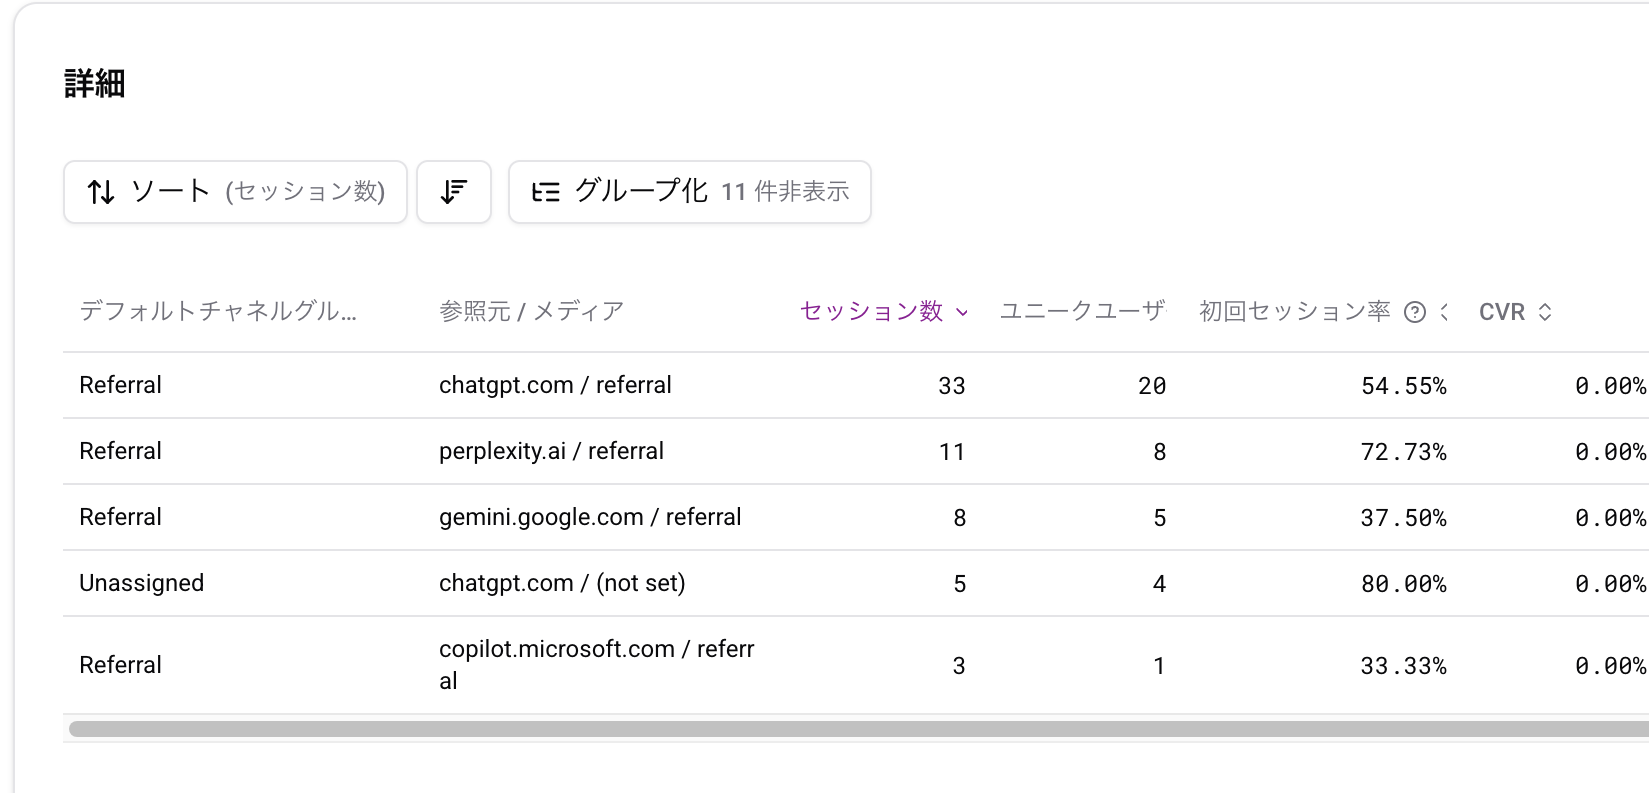Click first session rate 72.73%
This screenshot has width=1649, height=793.
pos(1404,452)
